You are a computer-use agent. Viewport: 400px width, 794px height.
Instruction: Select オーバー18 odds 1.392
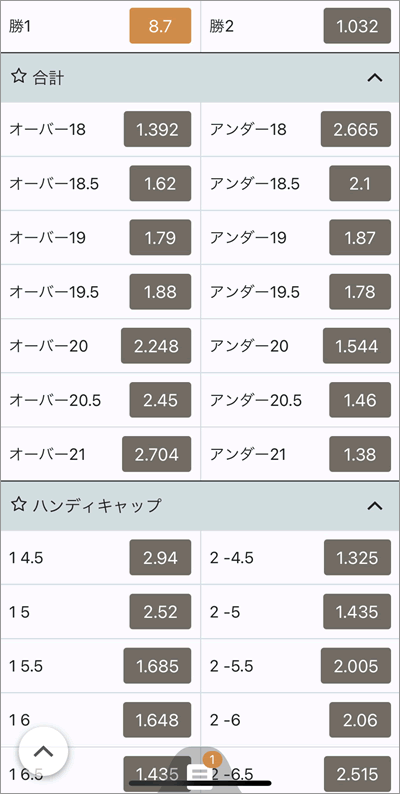click(x=157, y=129)
